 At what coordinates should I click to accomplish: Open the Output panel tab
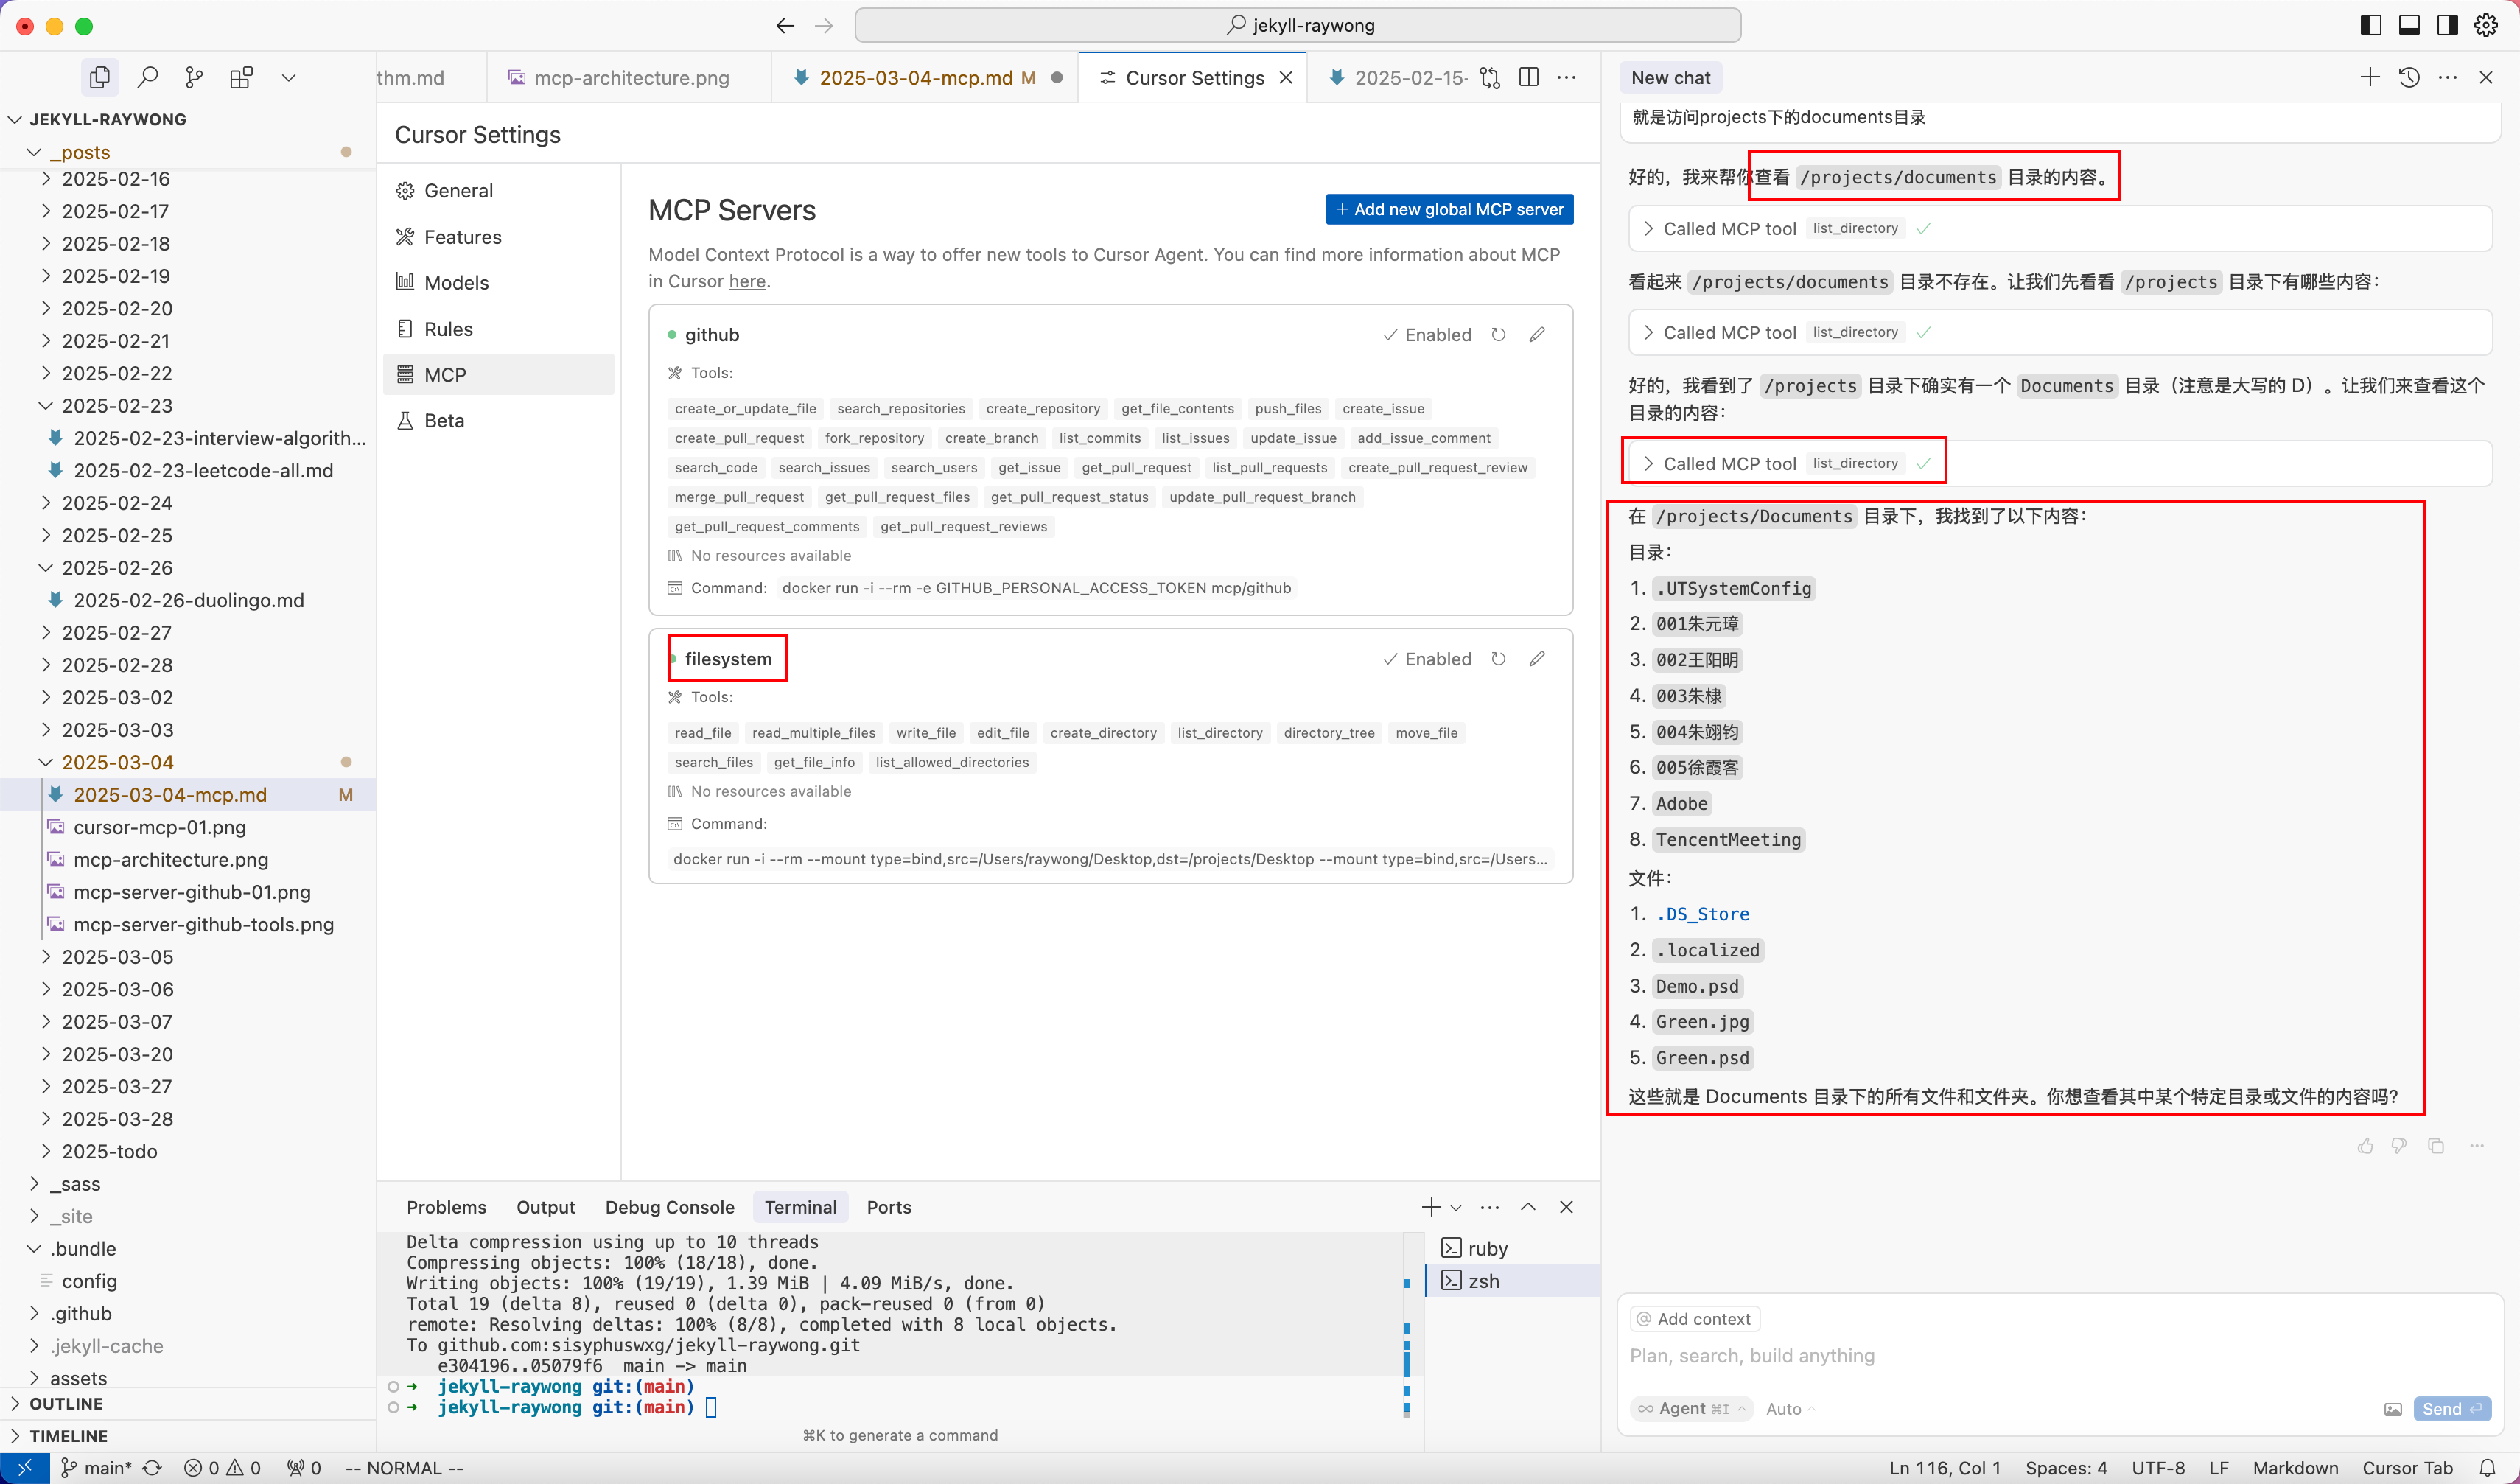click(x=545, y=1207)
